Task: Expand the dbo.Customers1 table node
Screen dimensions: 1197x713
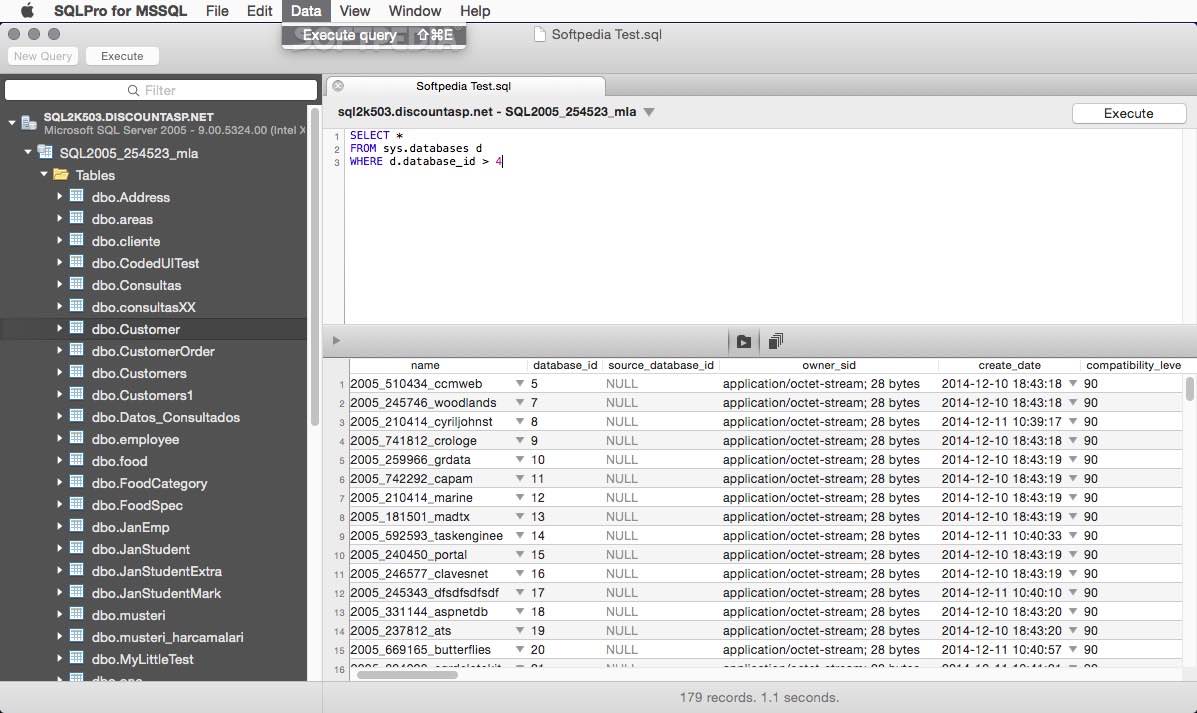Action: point(60,395)
